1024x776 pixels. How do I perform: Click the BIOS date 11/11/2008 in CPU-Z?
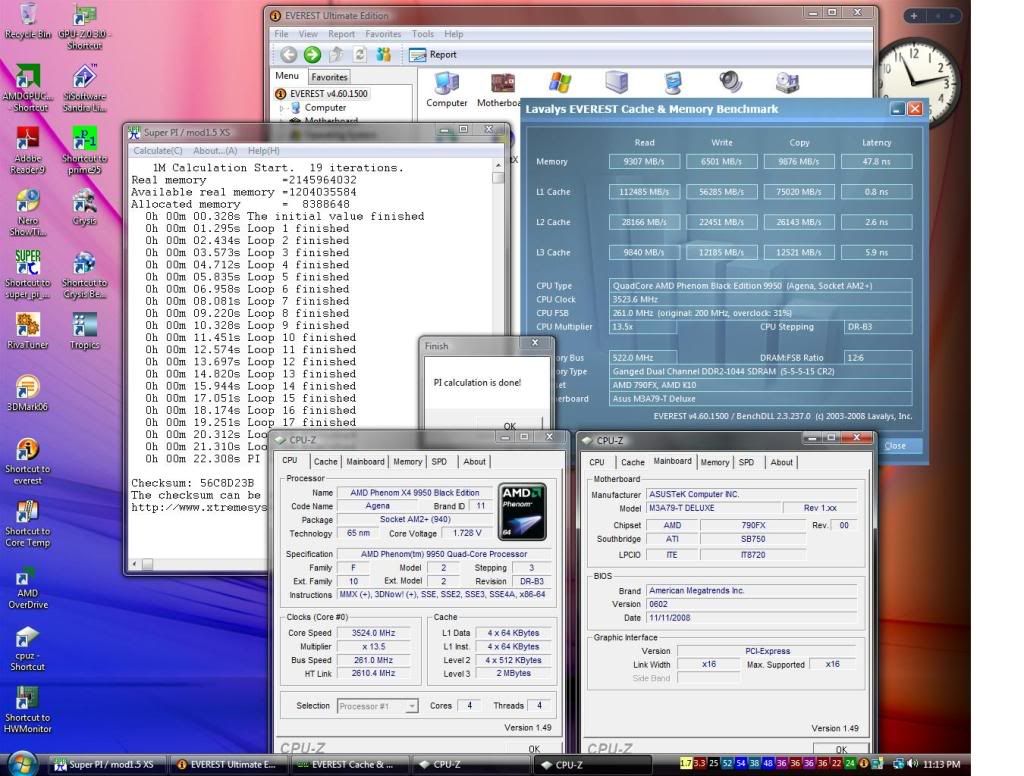pyautogui.click(x=752, y=617)
